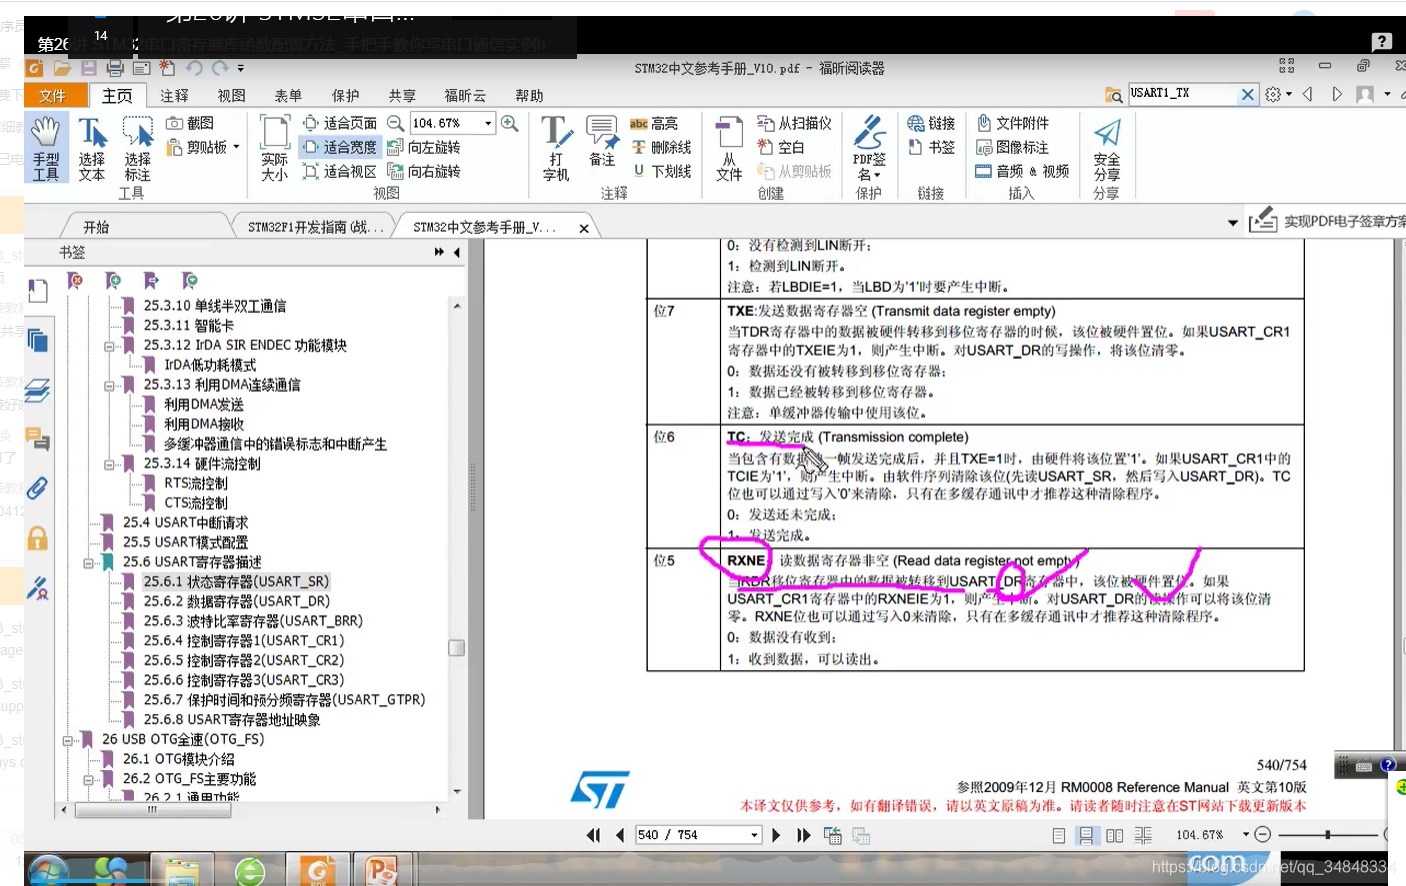Select the Select Text tool (选择文本)

pyautogui.click(x=92, y=147)
